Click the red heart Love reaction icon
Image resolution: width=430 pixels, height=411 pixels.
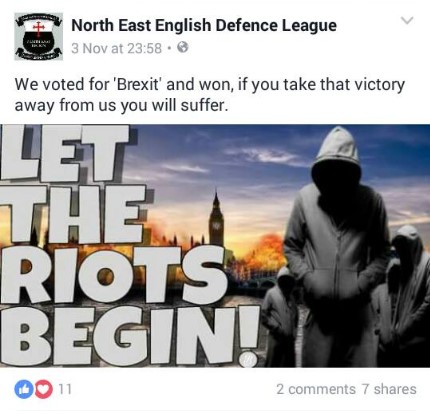point(44,389)
